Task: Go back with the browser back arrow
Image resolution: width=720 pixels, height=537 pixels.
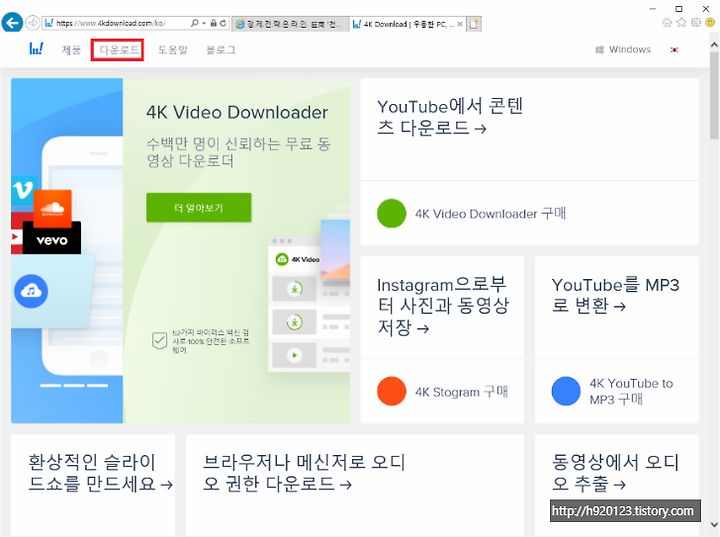Action: 12,23
